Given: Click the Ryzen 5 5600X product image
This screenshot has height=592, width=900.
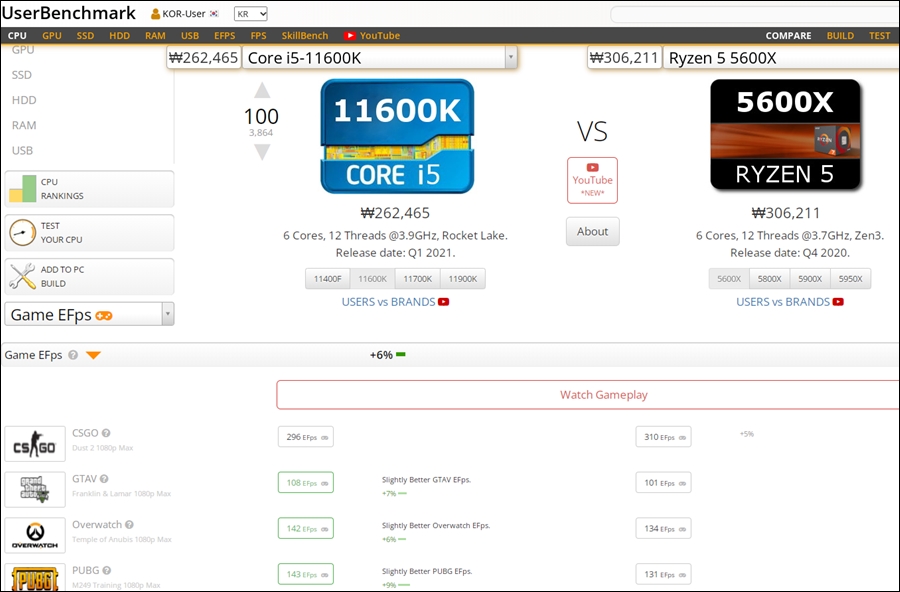Looking at the screenshot, I should (x=785, y=135).
